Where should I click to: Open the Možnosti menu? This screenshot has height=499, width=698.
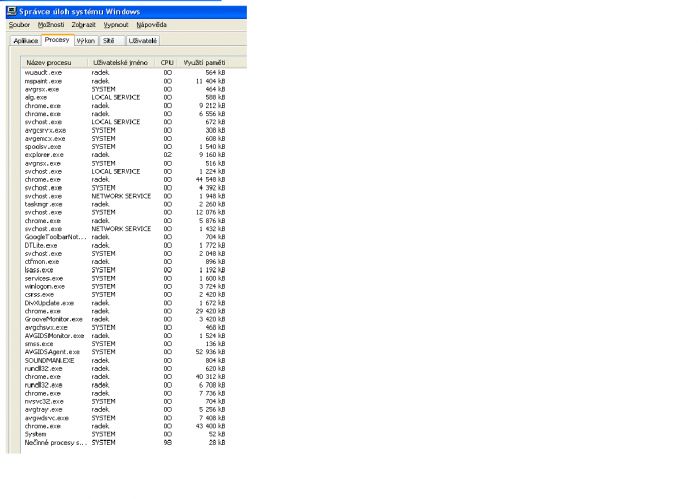51,25
